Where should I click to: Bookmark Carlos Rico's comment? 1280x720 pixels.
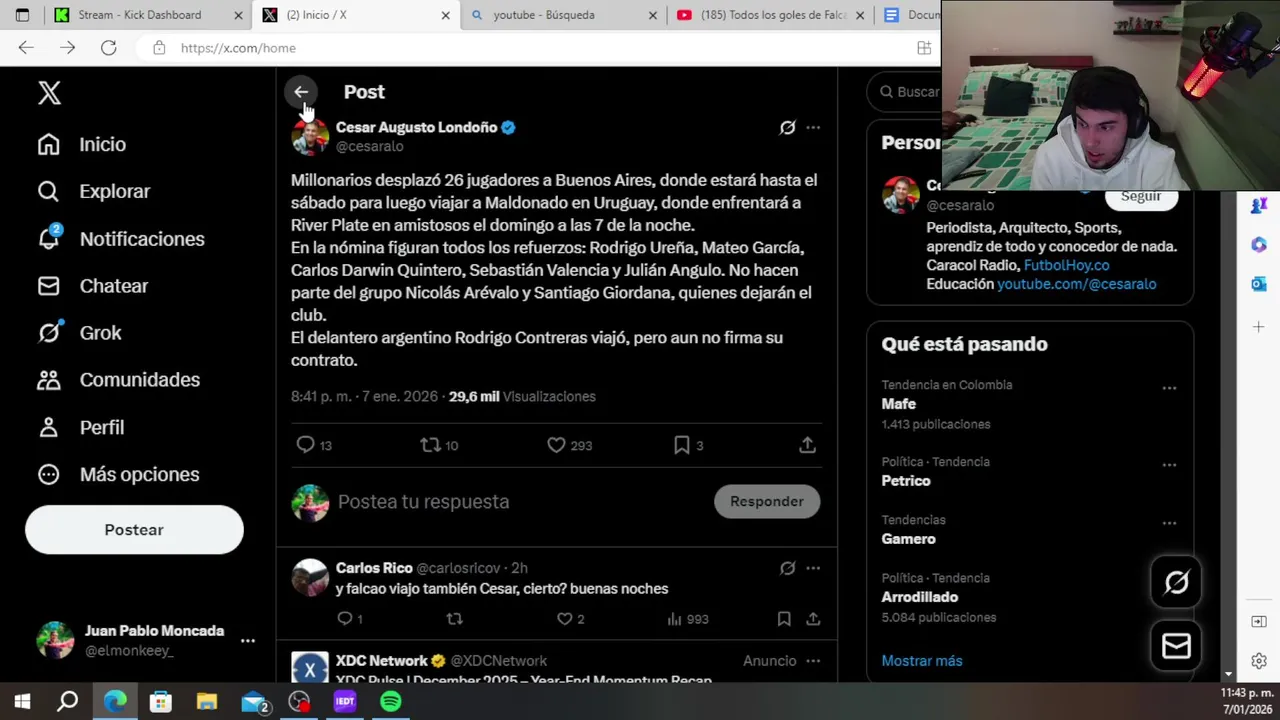tap(784, 619)
